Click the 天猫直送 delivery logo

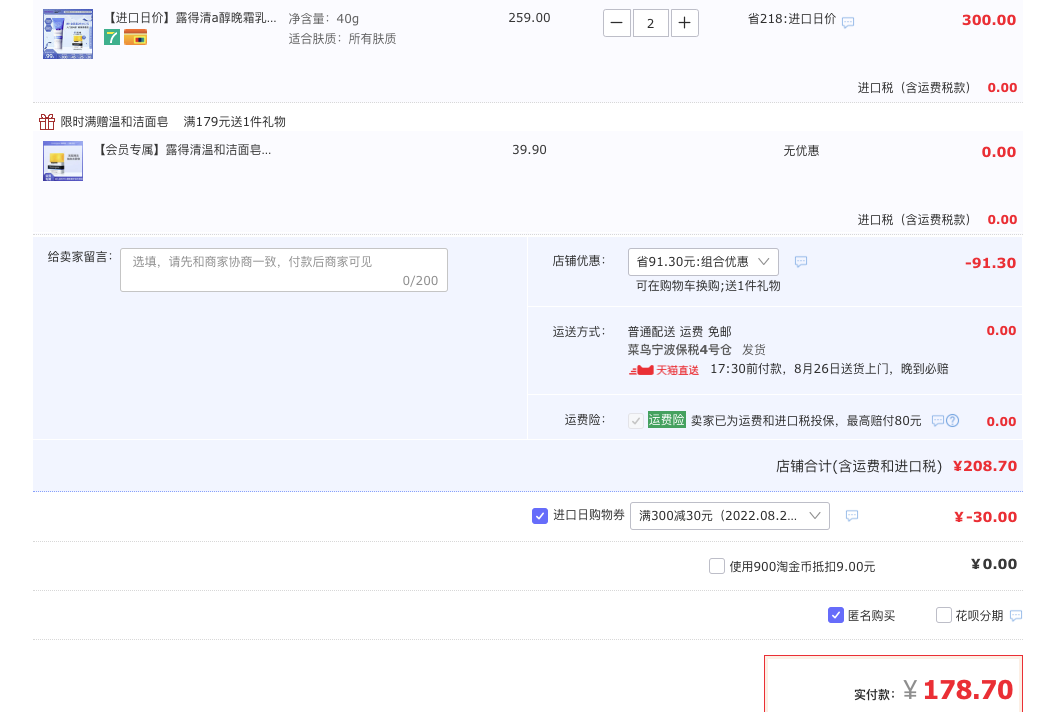[664, 370]
